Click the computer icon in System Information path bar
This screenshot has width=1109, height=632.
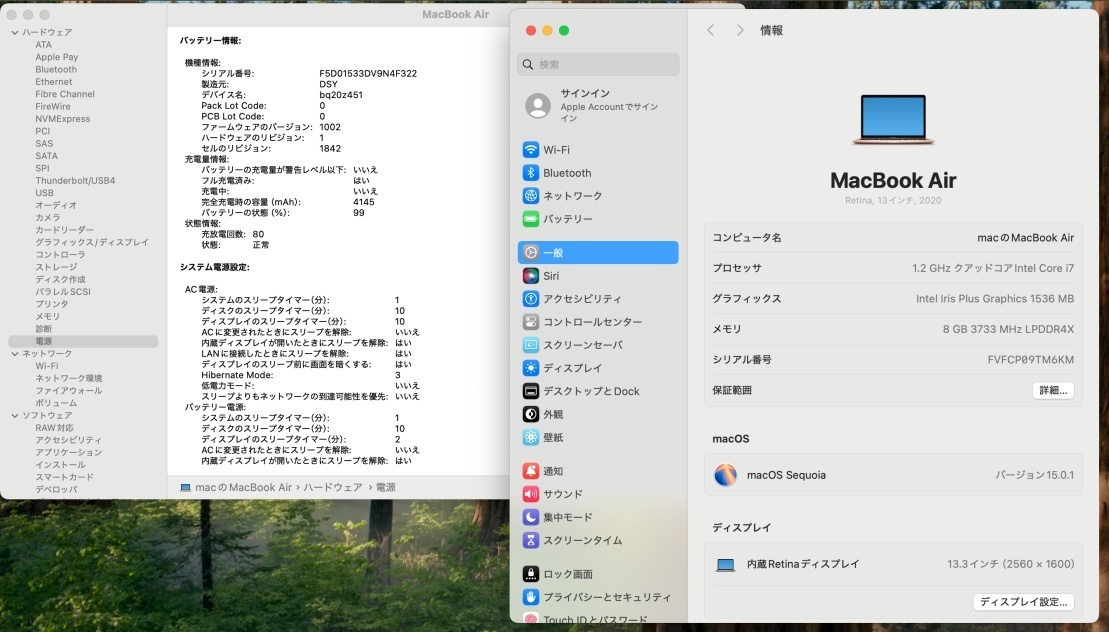[x=185, y=488]
